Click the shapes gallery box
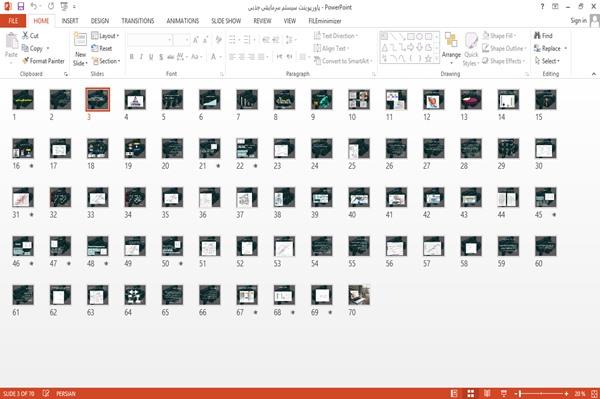 point(409,47)
